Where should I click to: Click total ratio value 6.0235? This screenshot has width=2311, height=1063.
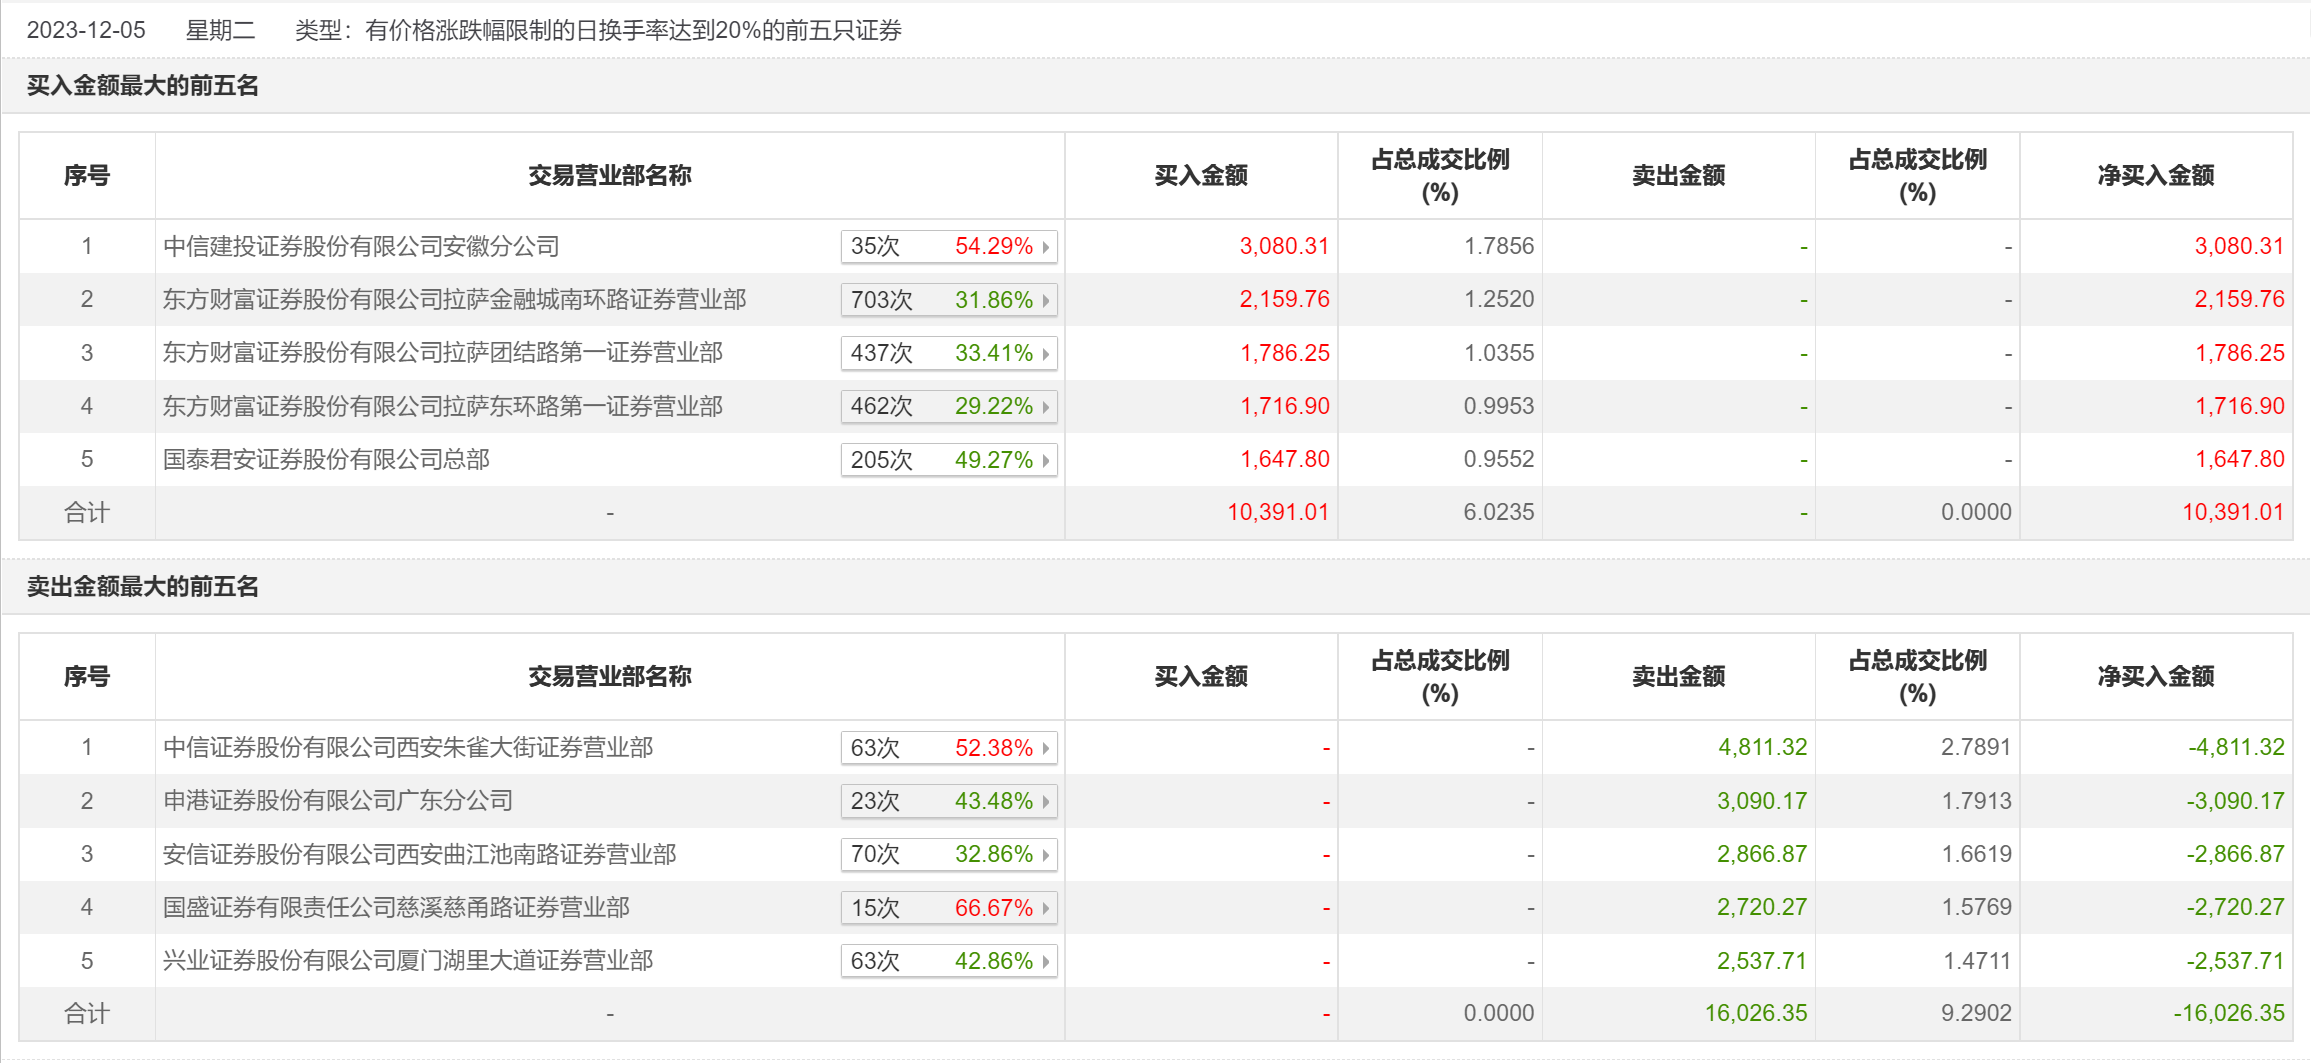[x=1499, y=512]
